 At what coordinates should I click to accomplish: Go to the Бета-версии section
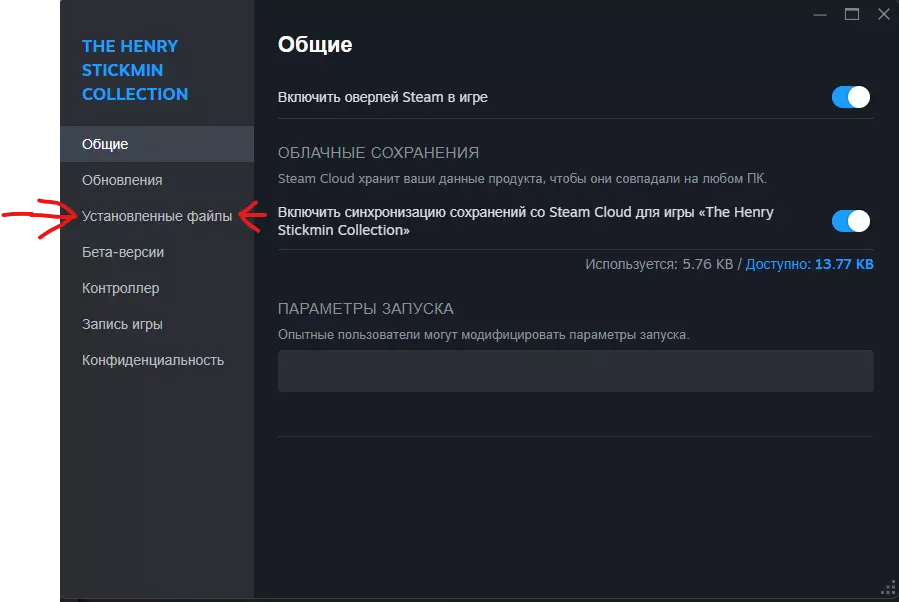click(x=123, y=252)
